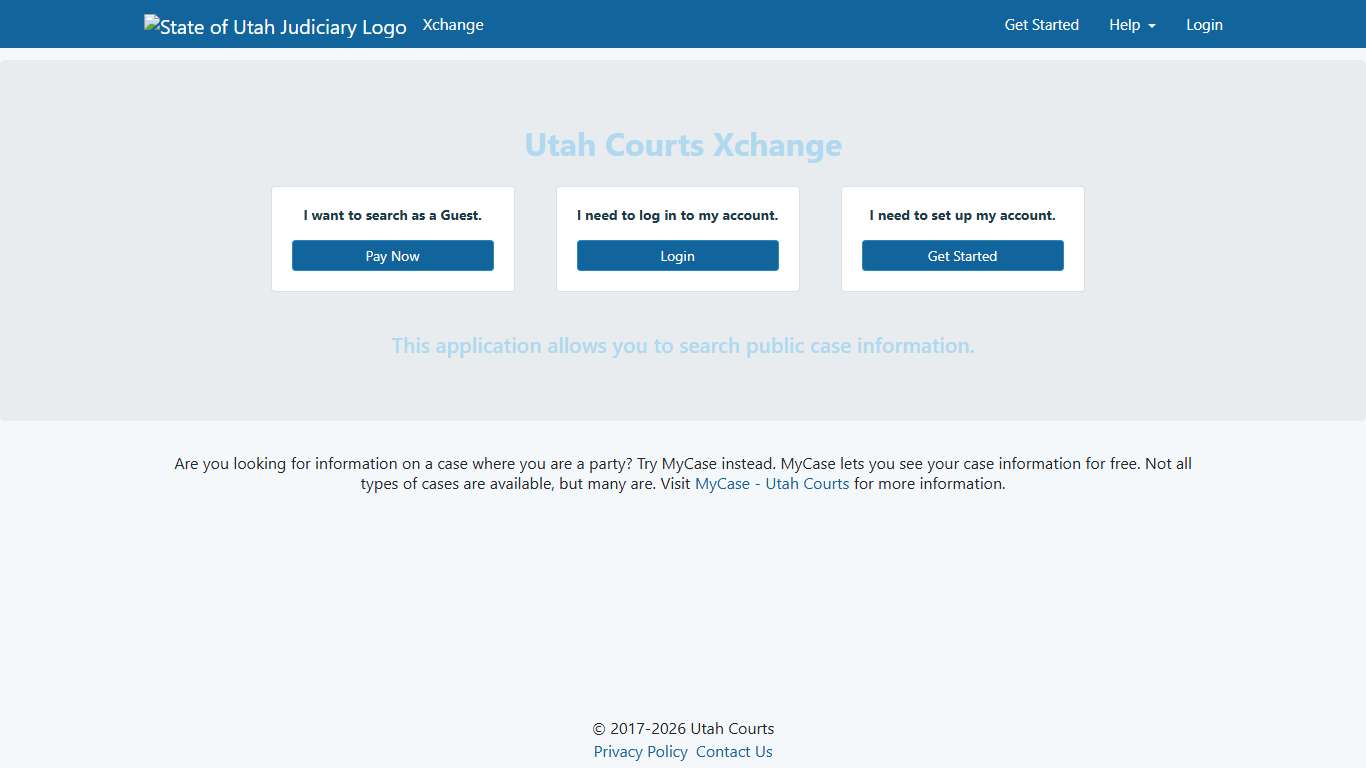This screenshot has width=1366, height=768.
Task: Open the Privacy Policy footer link
Action: click(640, 752)
